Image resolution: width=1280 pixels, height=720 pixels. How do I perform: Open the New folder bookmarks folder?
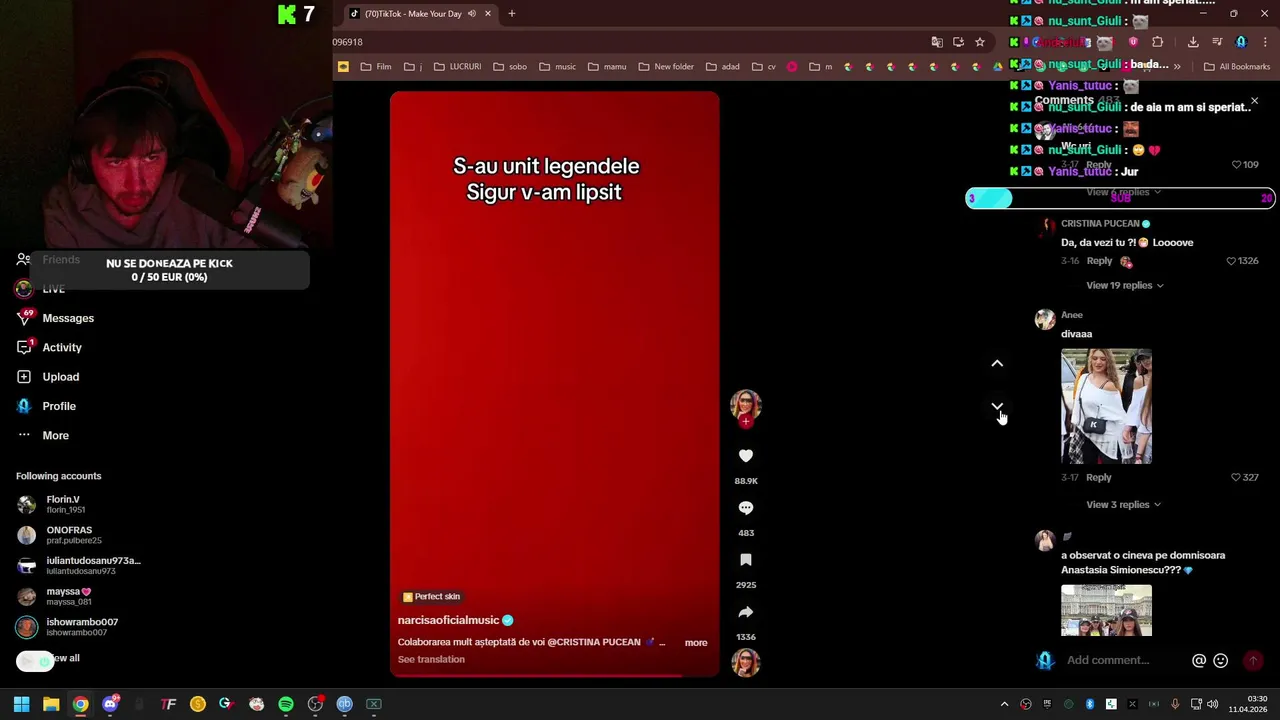665,67
